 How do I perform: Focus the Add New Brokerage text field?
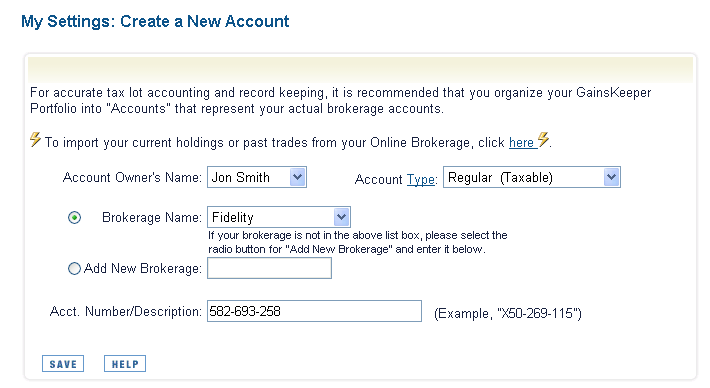(269, 268)
